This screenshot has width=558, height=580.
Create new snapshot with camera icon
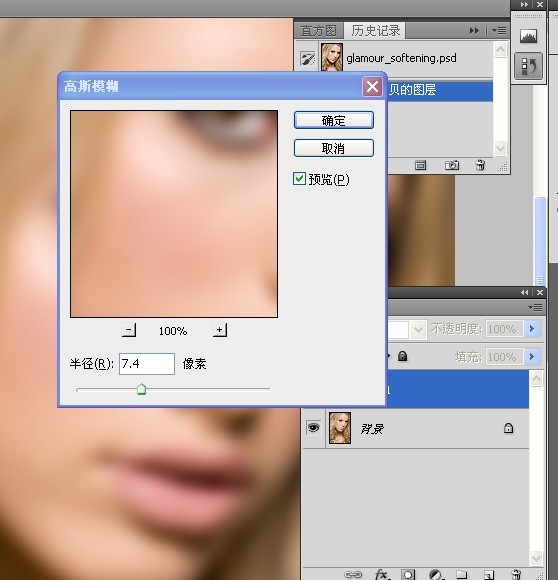[x=452, y=165]
